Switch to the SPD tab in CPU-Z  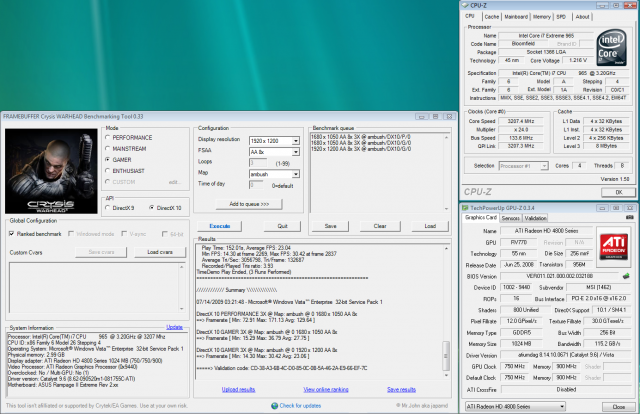(561, 17)
